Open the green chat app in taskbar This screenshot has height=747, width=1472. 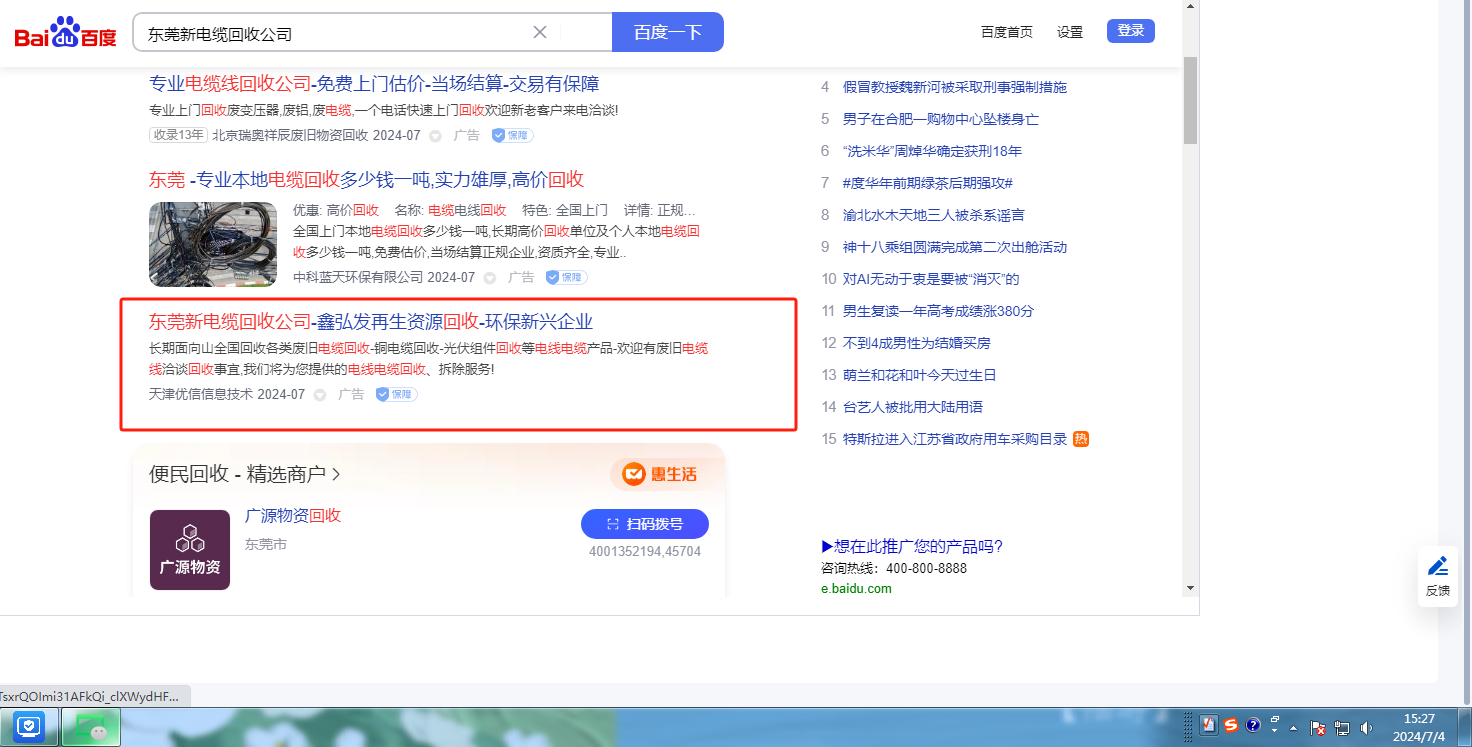[x=91, y=727]
